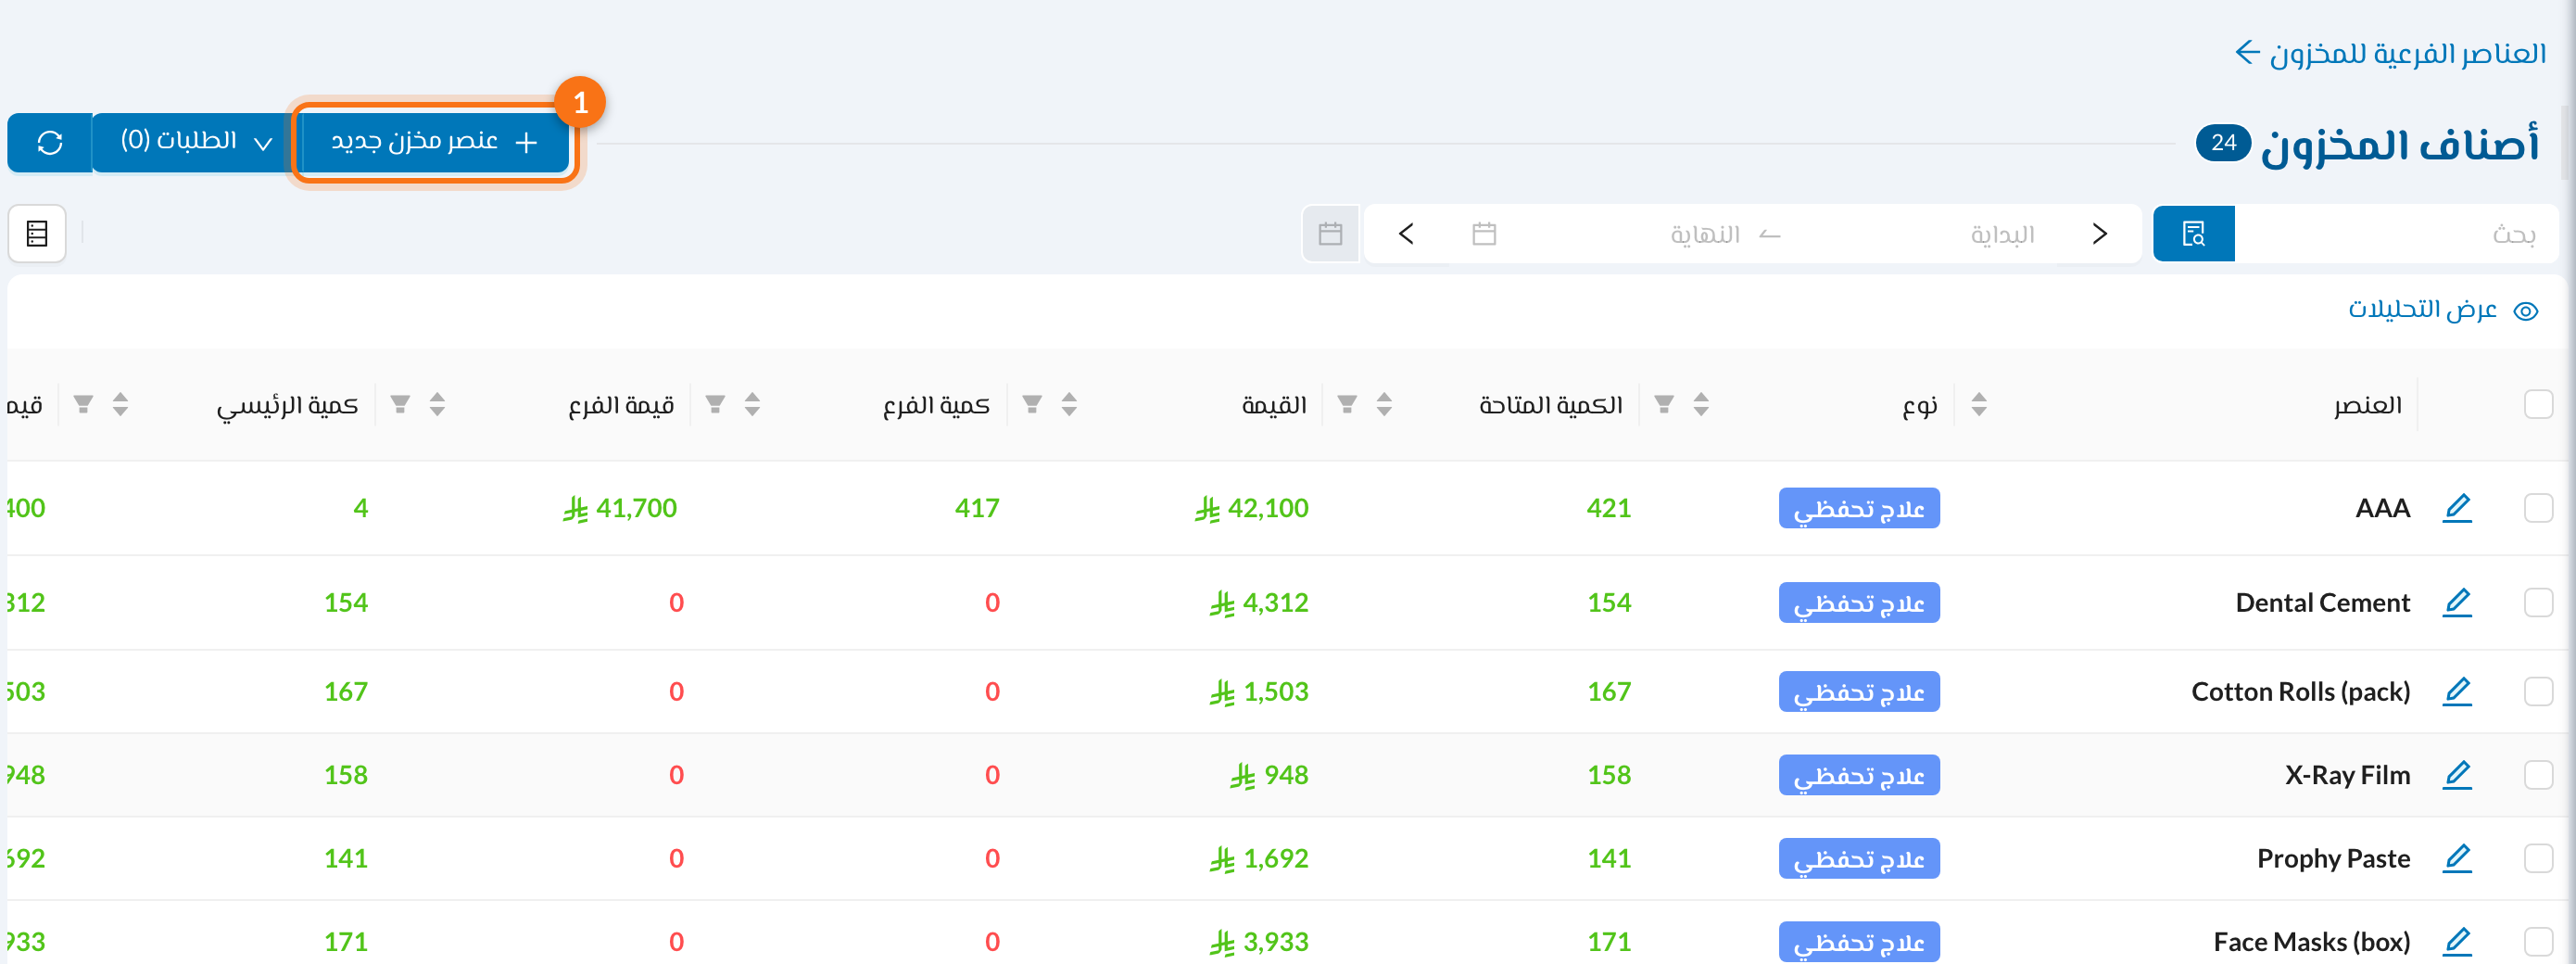
Task: Check the X-Ray Film row checkbox
Action: point(2538,775)
